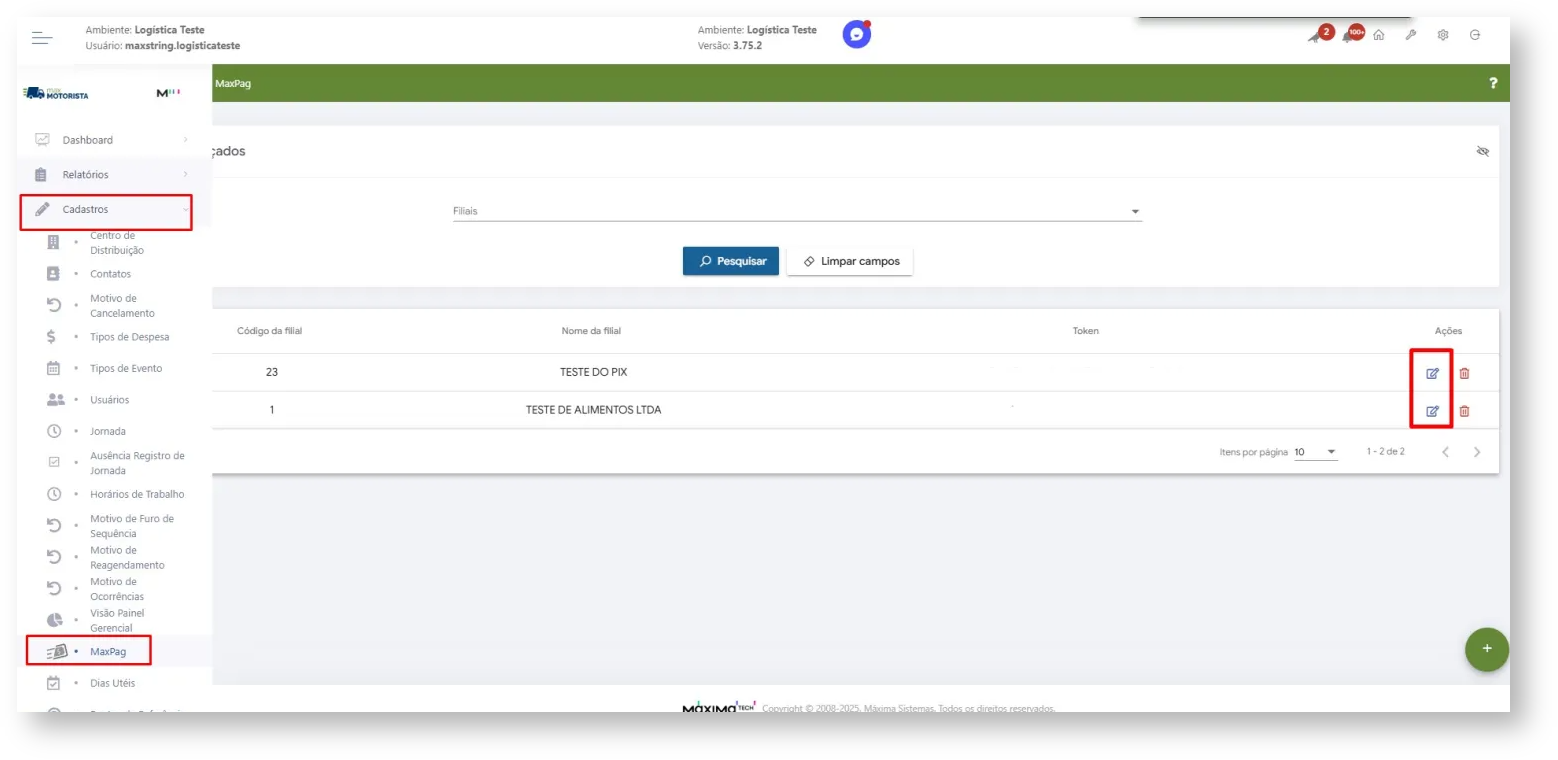Click the Tipos de Despesa dollar icon
The height and width of the screenshot is (760, 1558).
click(x=51, y=337)
